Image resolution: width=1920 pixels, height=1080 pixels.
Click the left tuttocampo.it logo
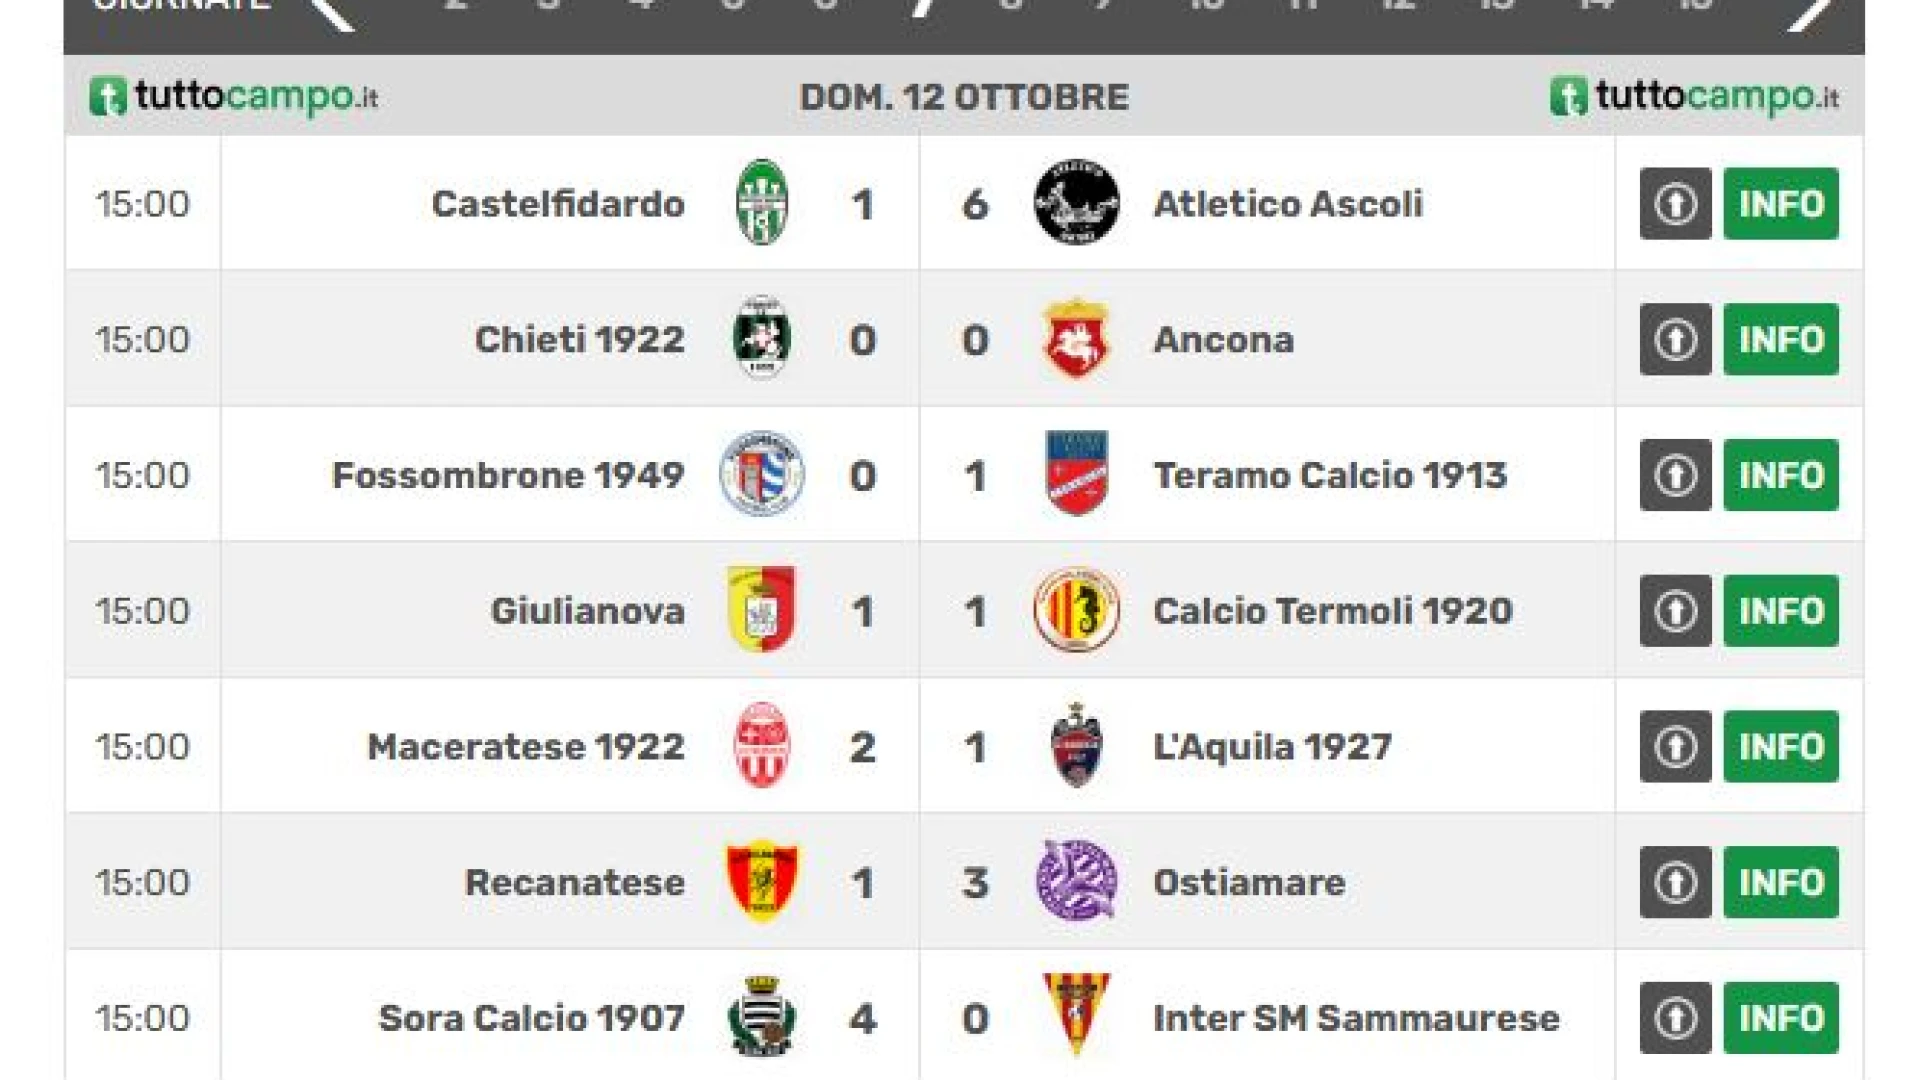[234, 97]
